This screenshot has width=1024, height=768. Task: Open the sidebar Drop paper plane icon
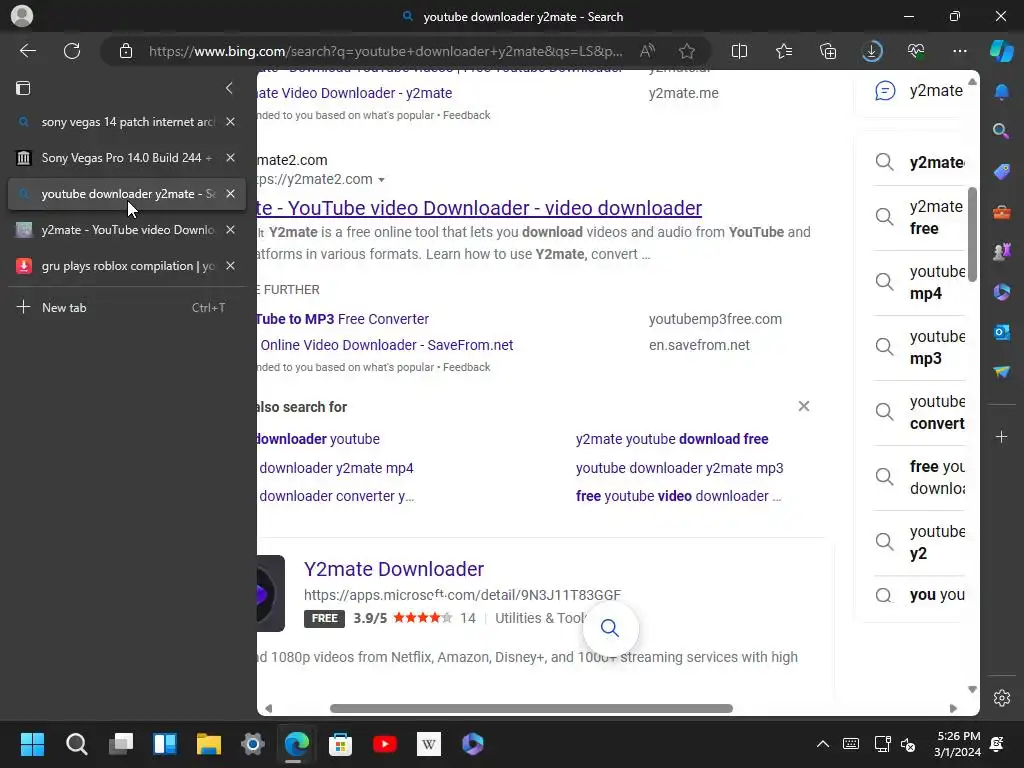1001,372
